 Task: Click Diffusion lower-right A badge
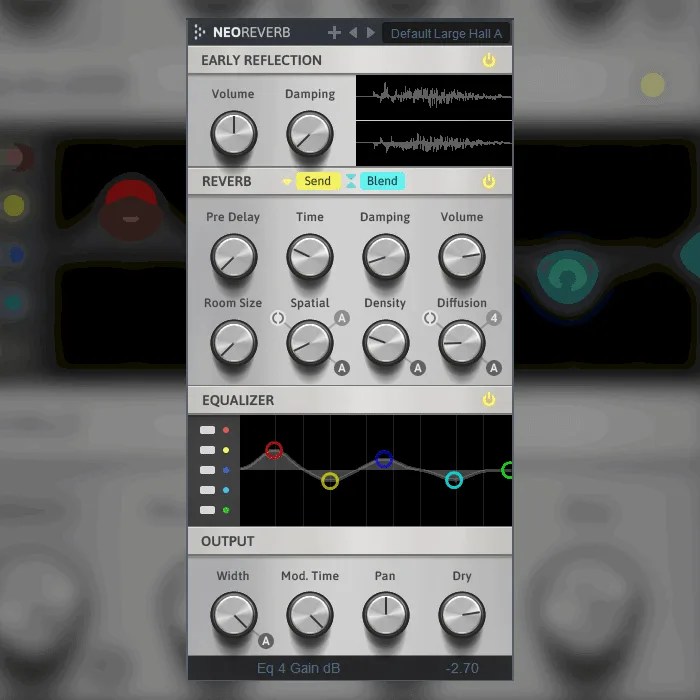(494, 368)
